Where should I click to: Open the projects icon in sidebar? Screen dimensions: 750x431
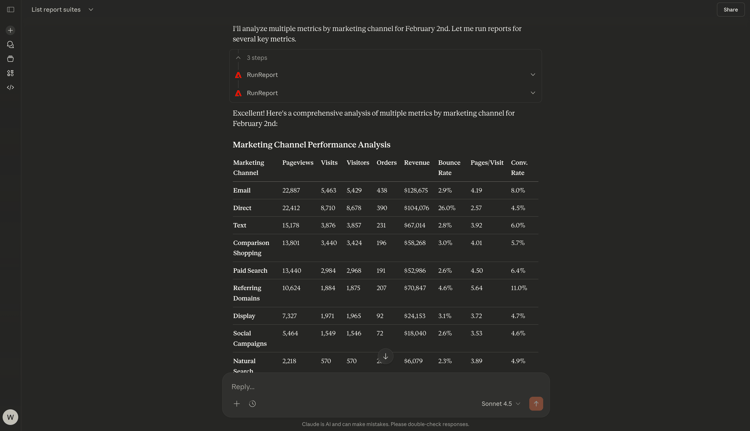coord(11,59)
